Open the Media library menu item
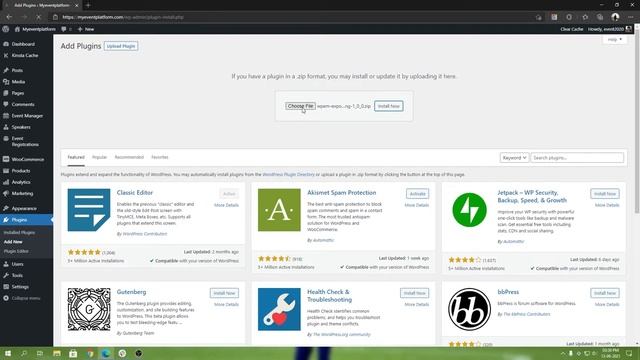 [x=18, y=82]
